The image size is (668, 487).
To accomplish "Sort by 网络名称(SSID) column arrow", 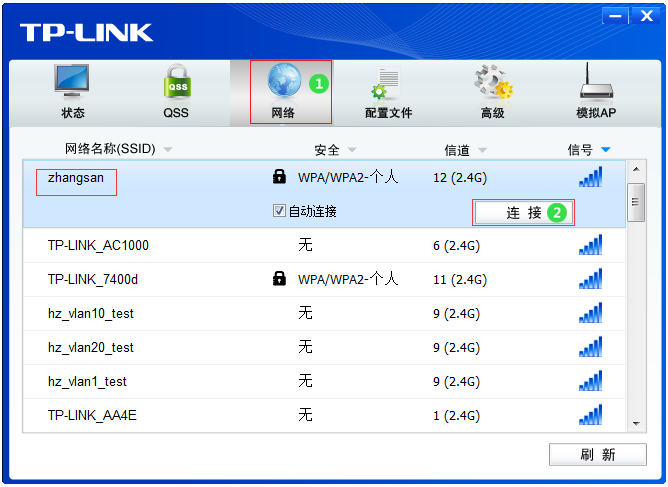I will tap(167, 150).
